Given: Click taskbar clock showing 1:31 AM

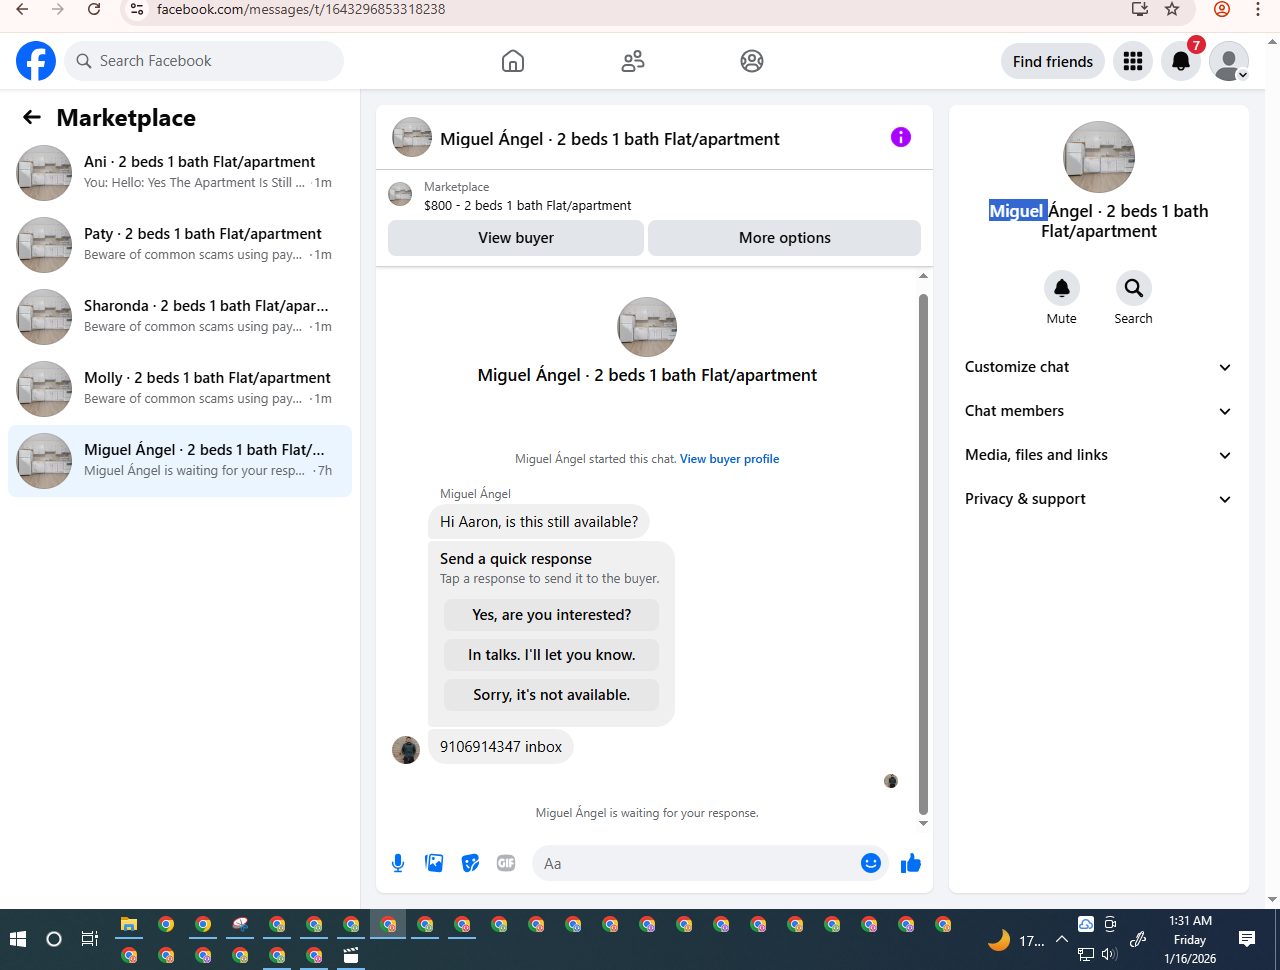Looking at the screenshot, I should pos(1190,939).
